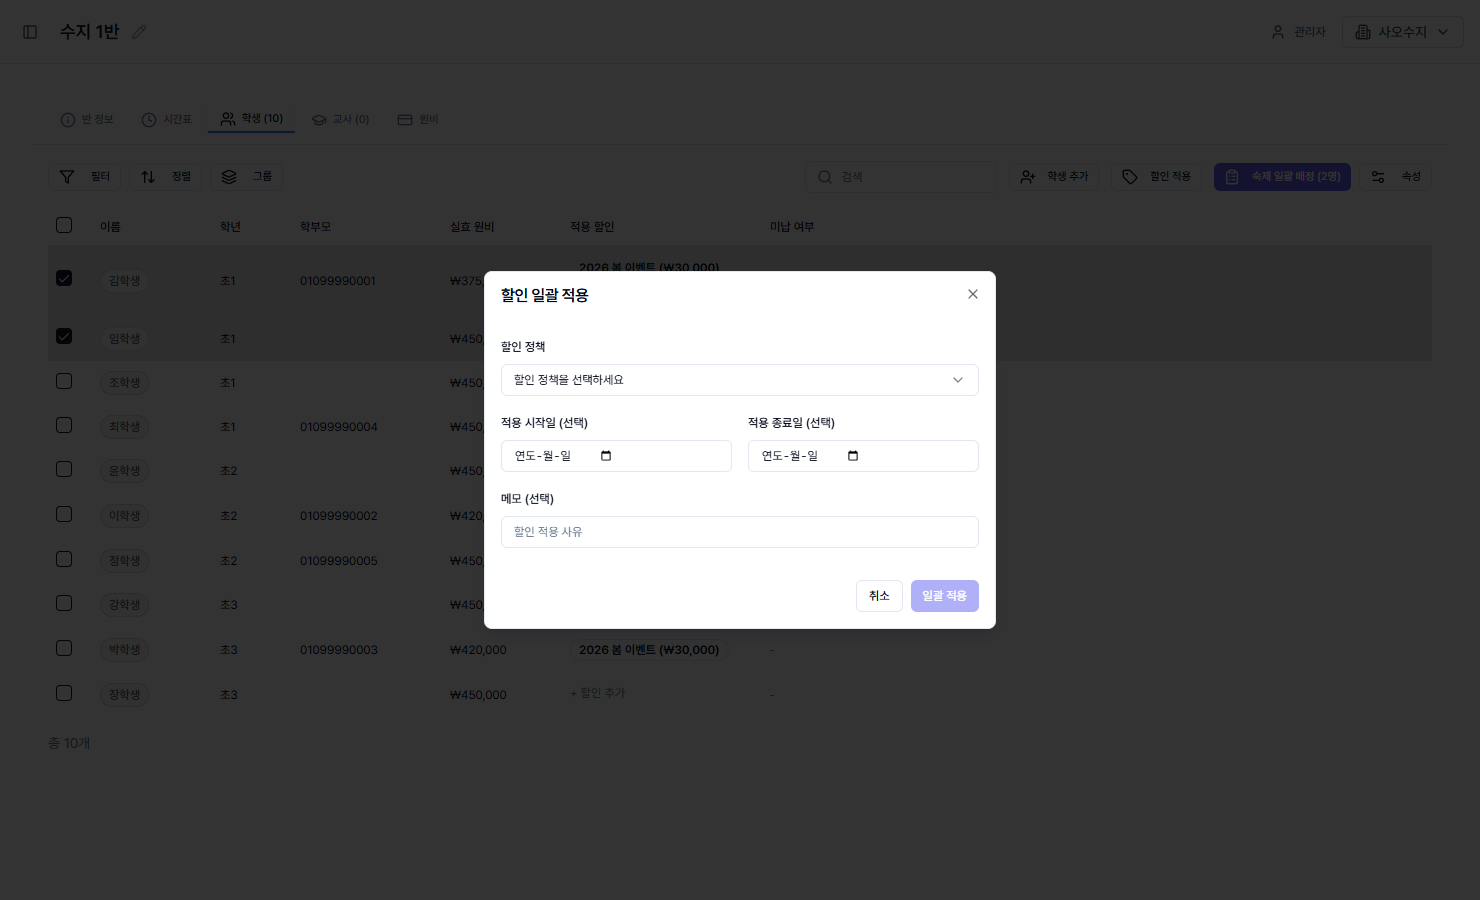Check the checkbox for 윤학생
Viewport: 1480px width, 900px height.
(x=64, y=469)
